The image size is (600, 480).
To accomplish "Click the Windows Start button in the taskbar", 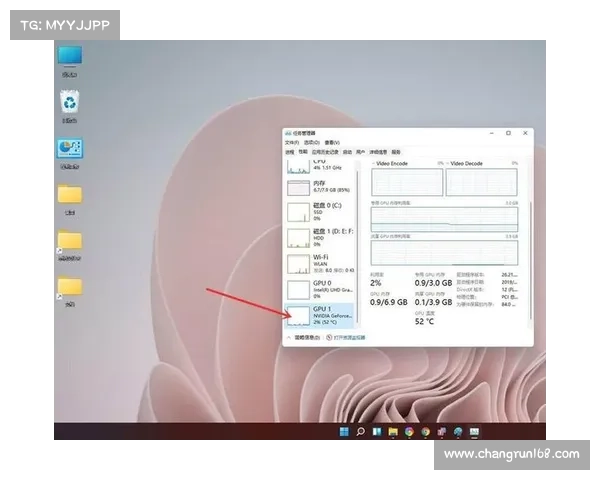I will click(x=345, y=432).
